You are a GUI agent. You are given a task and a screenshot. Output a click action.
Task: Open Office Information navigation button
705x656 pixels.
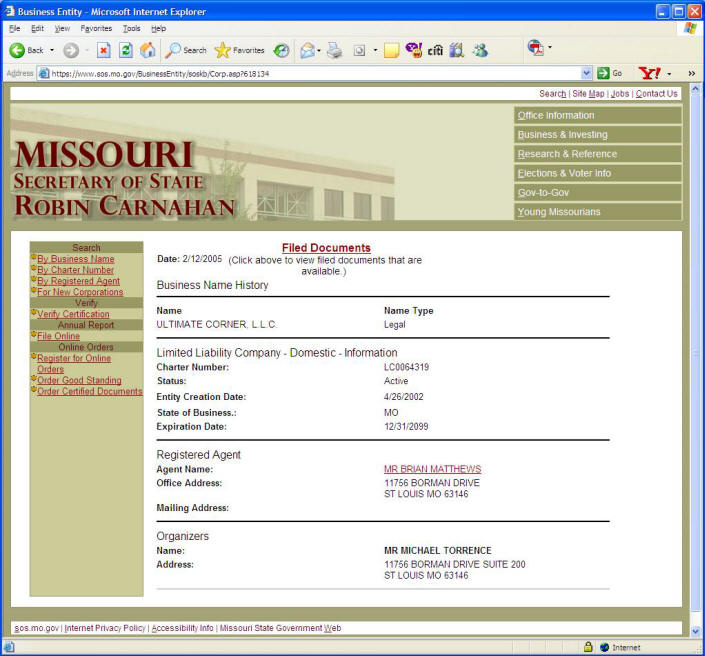[598, 116]
